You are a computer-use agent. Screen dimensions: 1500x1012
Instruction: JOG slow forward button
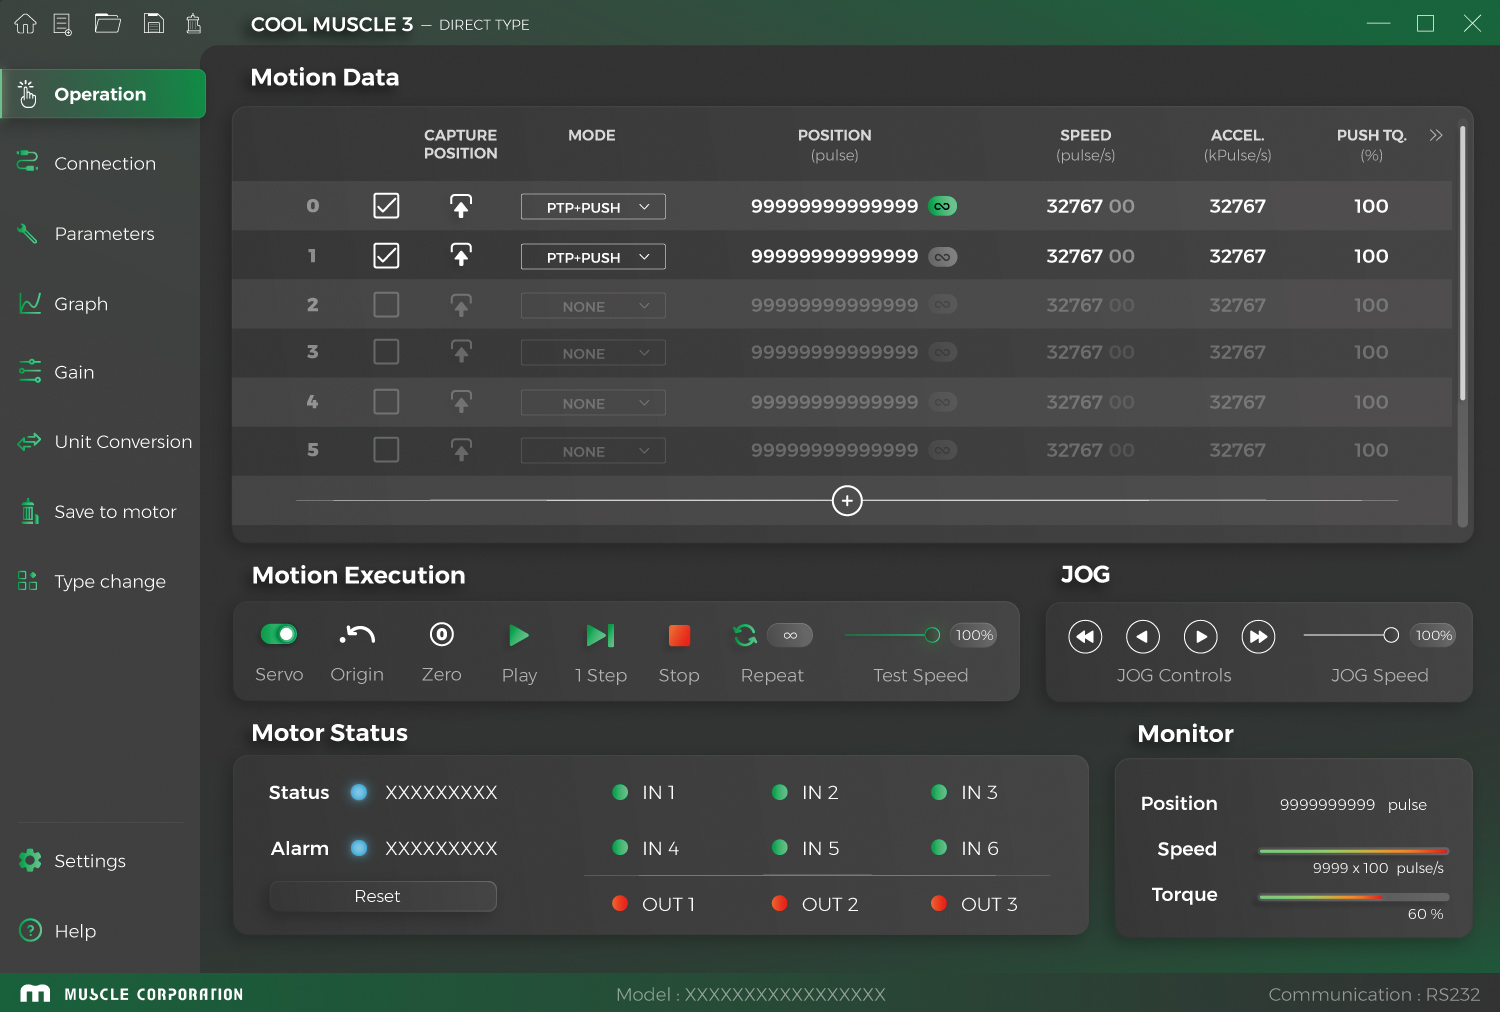1201,636
